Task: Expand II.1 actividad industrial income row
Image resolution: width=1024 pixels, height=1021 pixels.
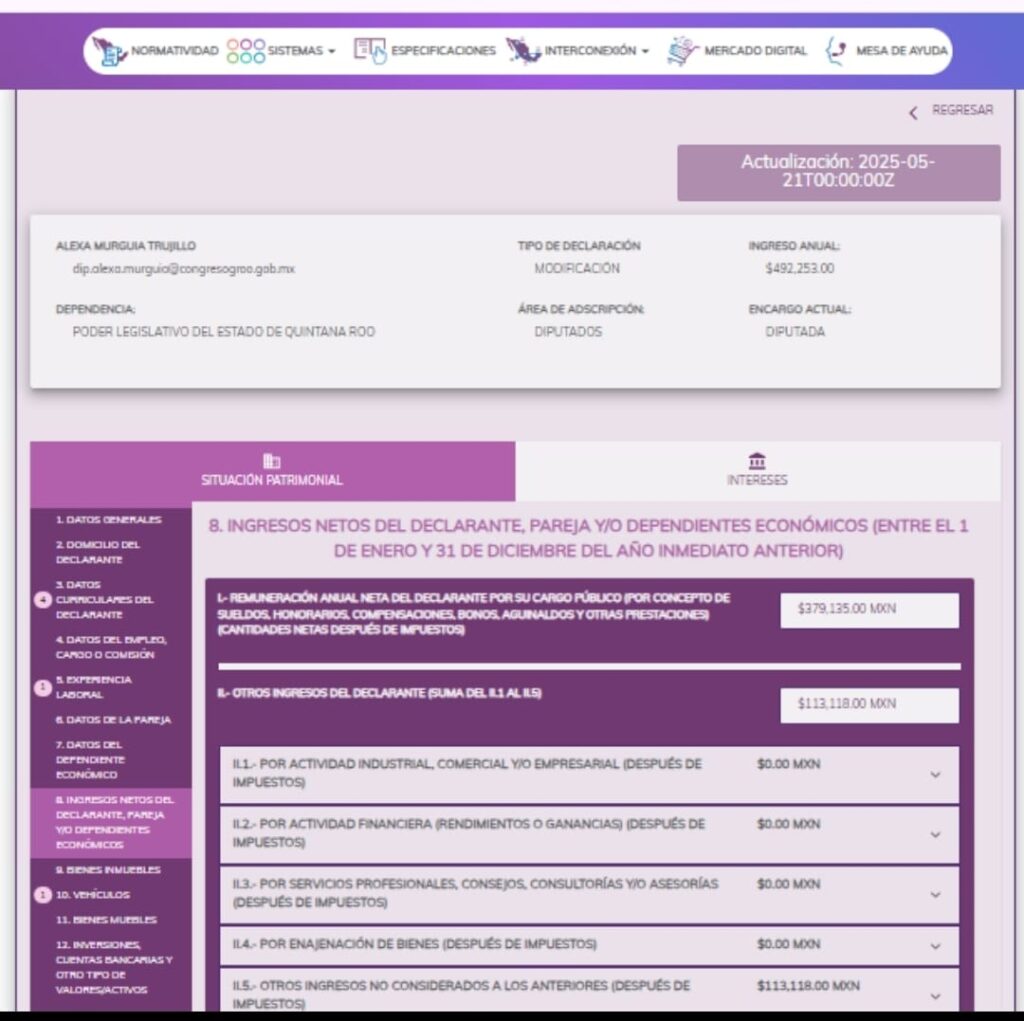Action: click(x=935, y=774)
